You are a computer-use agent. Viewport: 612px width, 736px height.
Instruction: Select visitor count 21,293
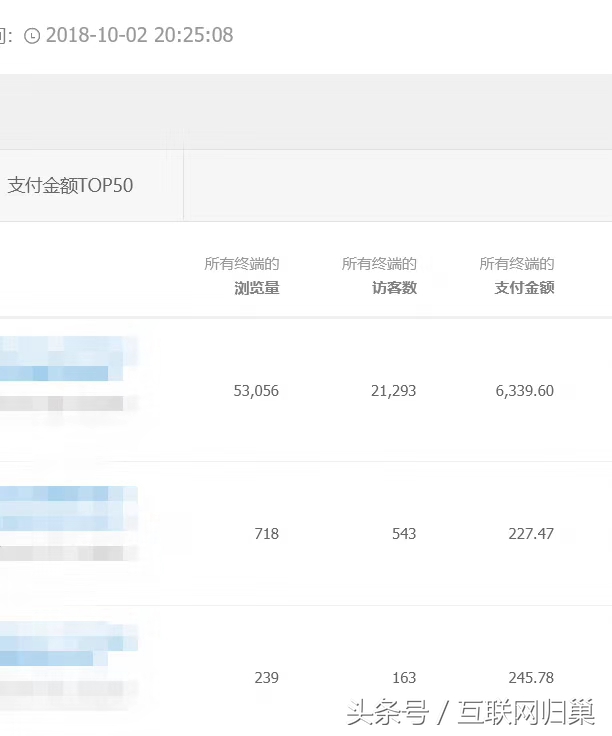coord(393,391)
